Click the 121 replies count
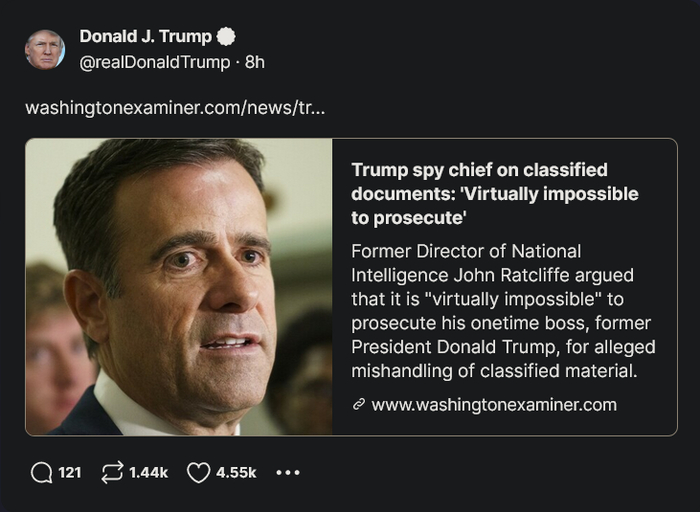 [x=69, y=472]
